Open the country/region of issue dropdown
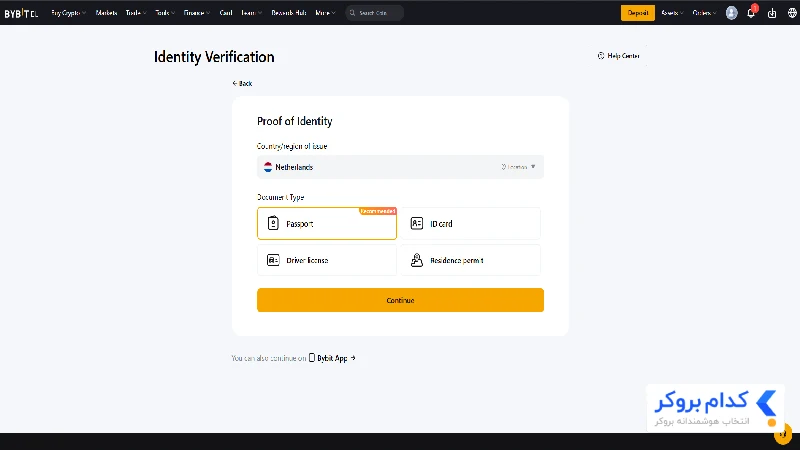The height and width of the screenshot is (450, 800). click(x=400, y=167)
